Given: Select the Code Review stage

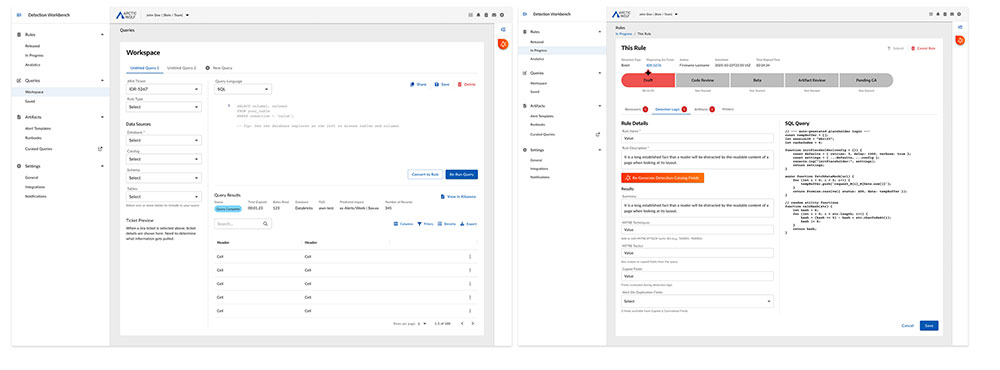Looking at the screenshot, I should (702, 80).
